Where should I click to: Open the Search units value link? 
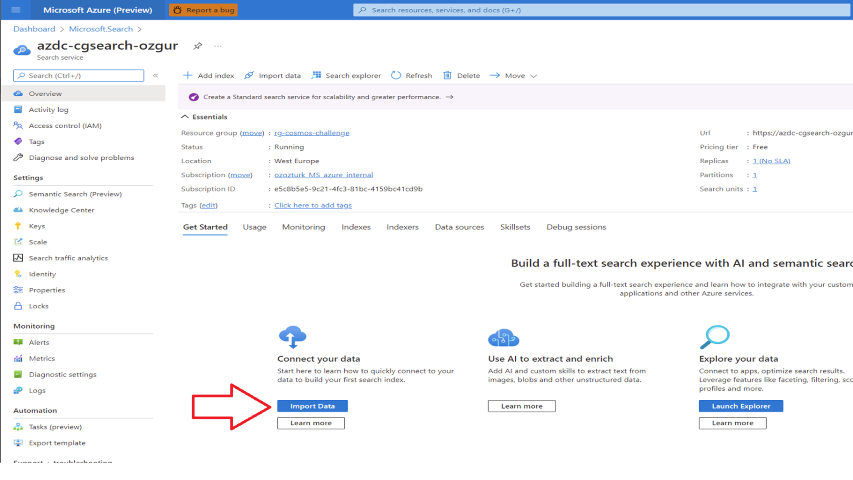click(755, 189)
